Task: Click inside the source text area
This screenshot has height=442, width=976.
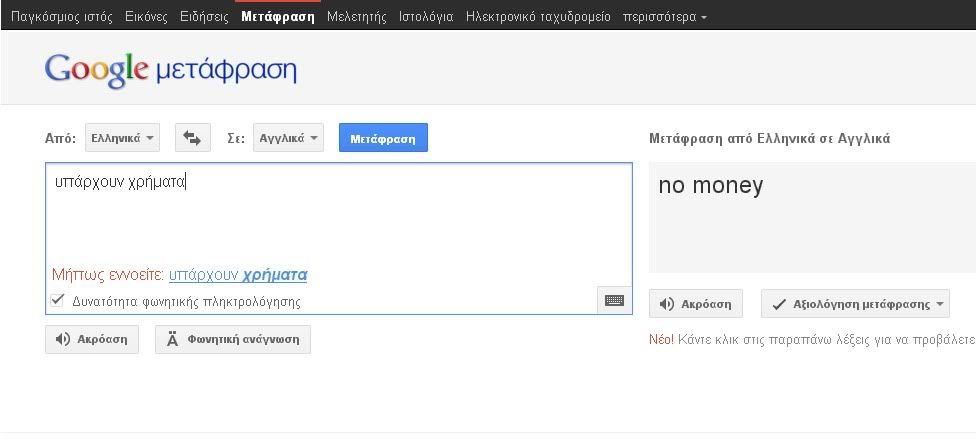Action: 339,238
